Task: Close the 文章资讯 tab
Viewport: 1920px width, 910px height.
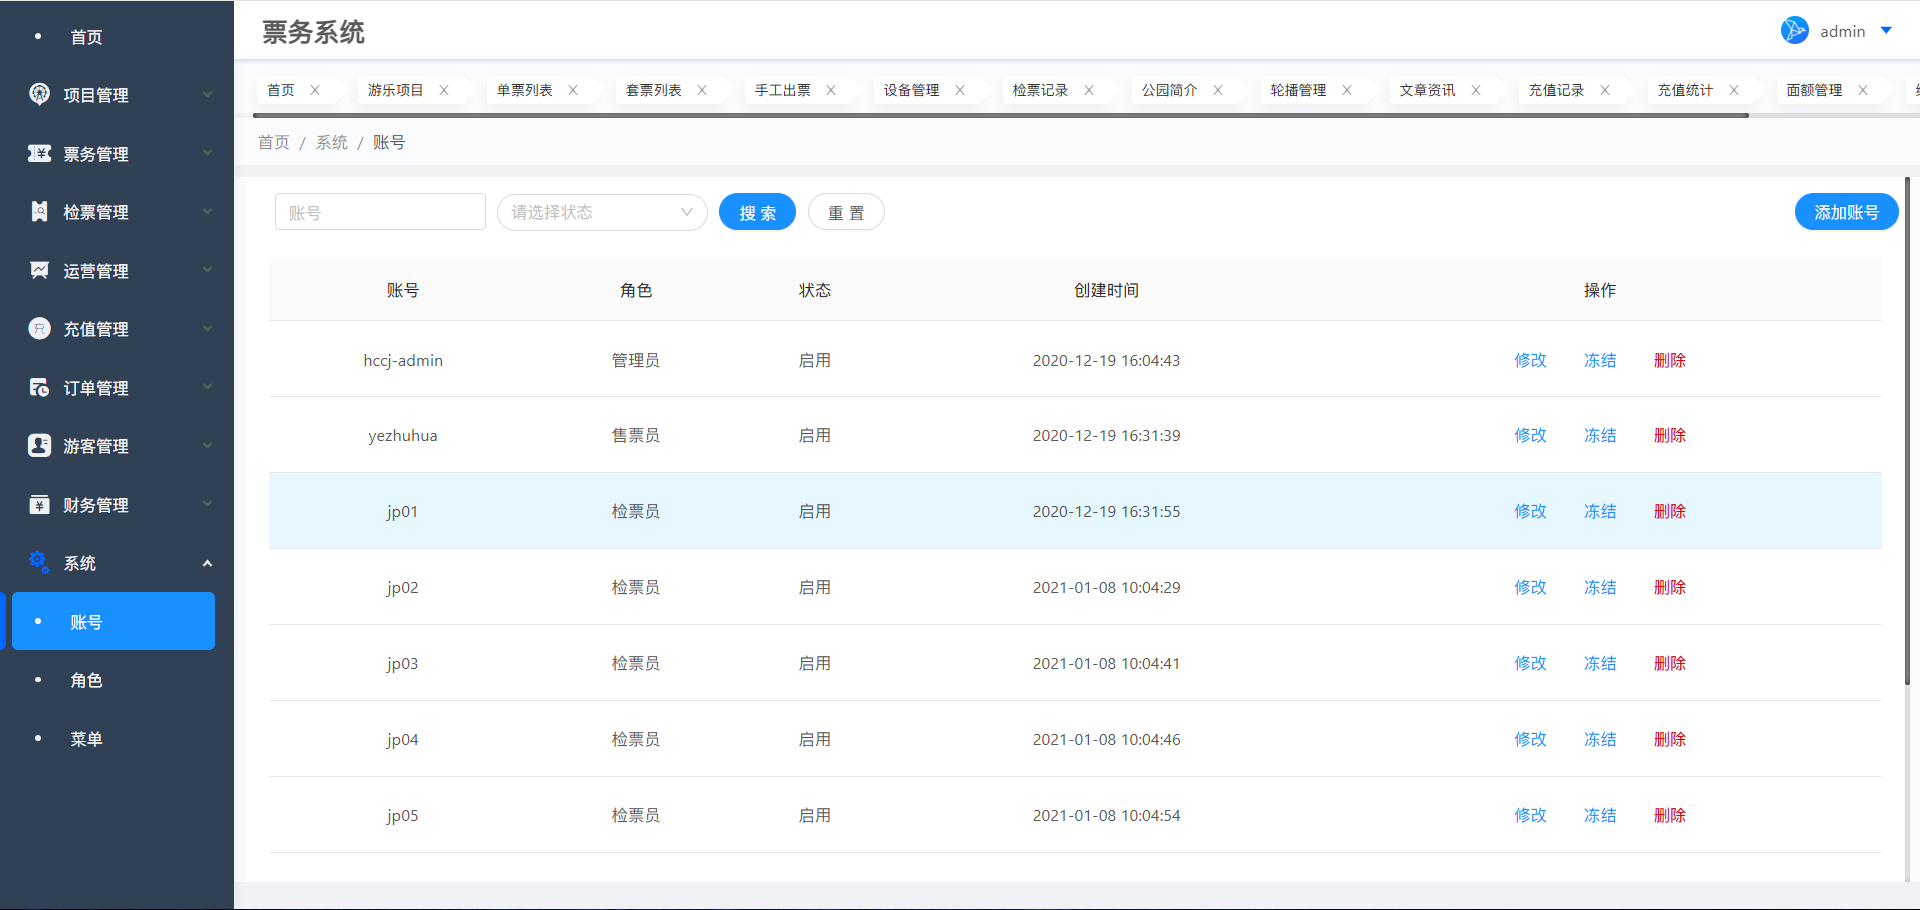Action: 1476,90
